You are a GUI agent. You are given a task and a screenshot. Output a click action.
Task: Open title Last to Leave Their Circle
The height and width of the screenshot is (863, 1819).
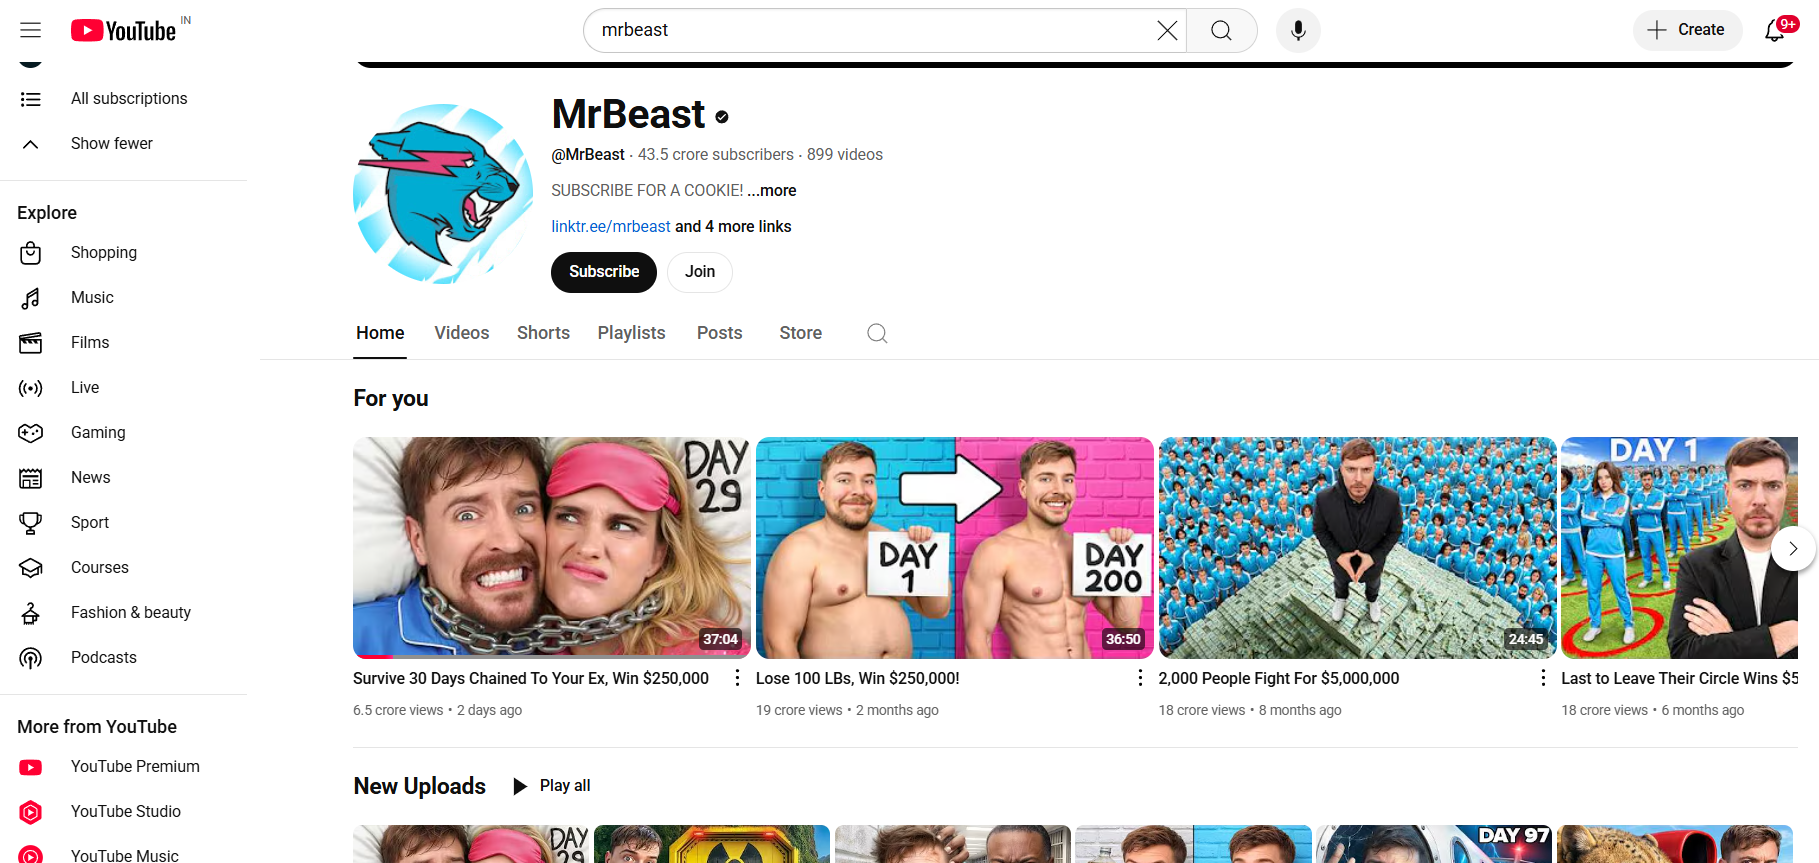point(1680,679)
